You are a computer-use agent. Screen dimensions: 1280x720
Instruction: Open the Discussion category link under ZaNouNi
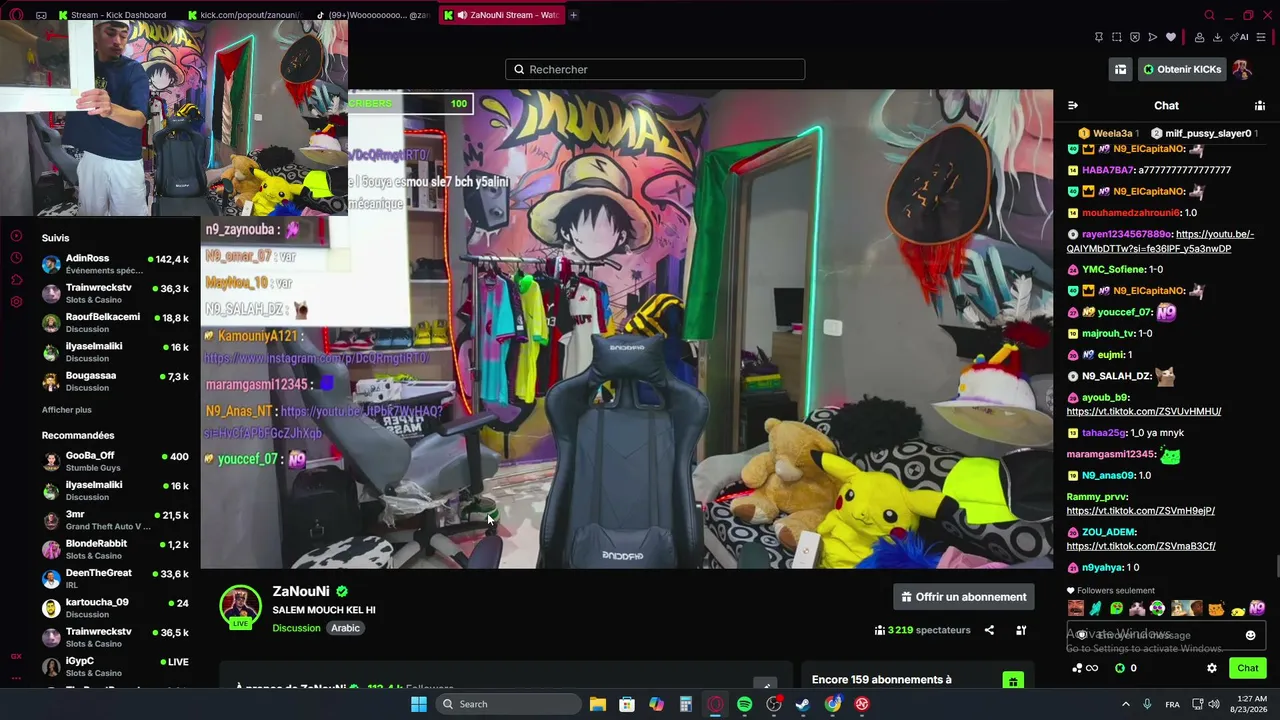click(x=296, y=628)
